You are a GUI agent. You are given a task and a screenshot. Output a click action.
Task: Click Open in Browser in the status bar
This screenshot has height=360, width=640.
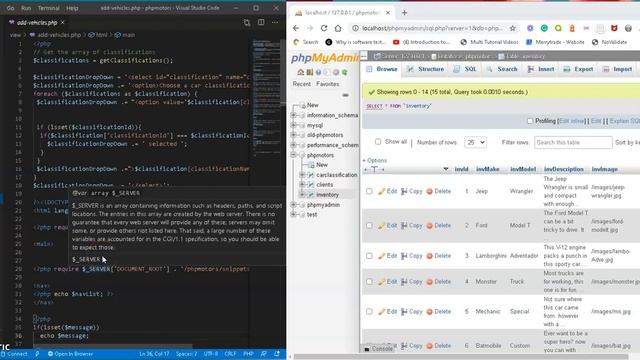[x=70, y=354]
